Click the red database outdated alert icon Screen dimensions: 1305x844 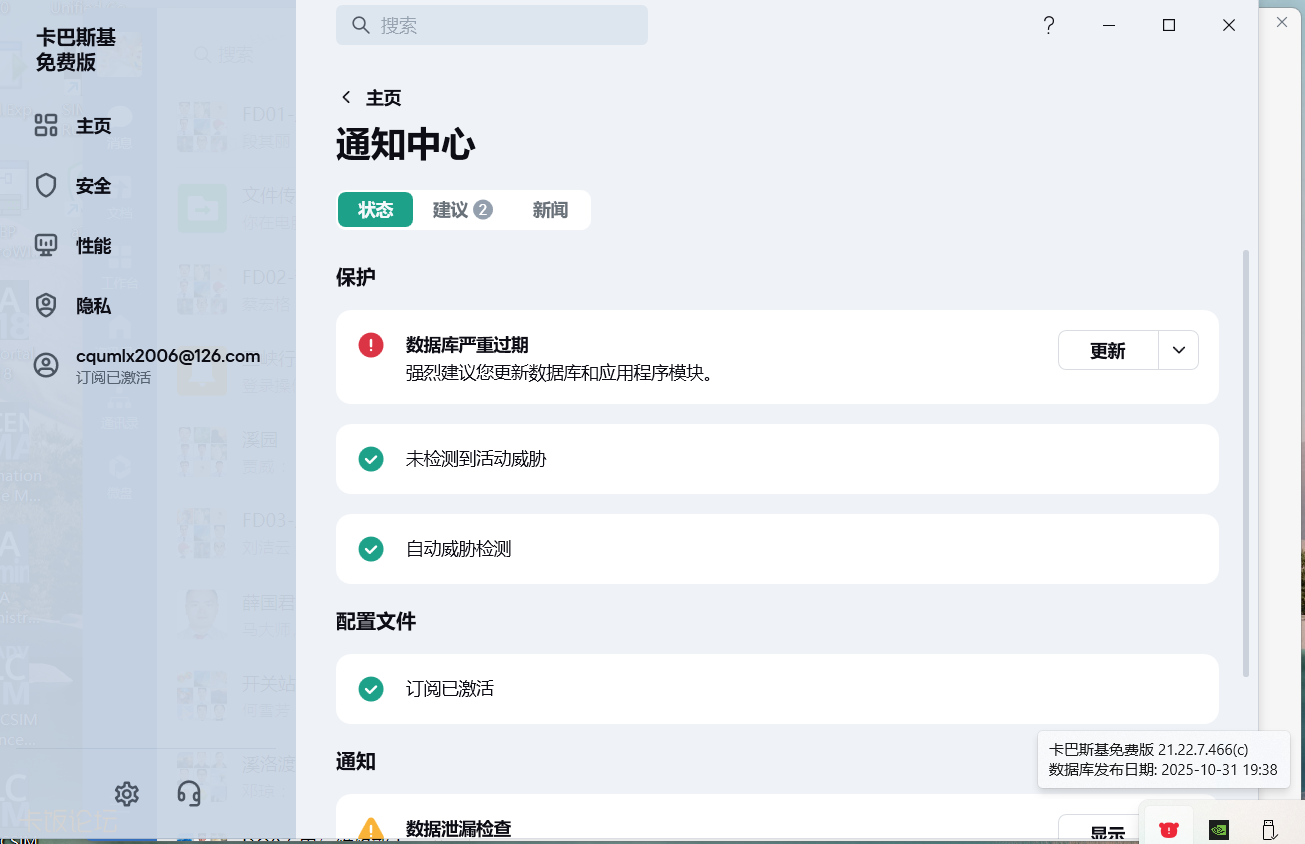coord(371,345)
